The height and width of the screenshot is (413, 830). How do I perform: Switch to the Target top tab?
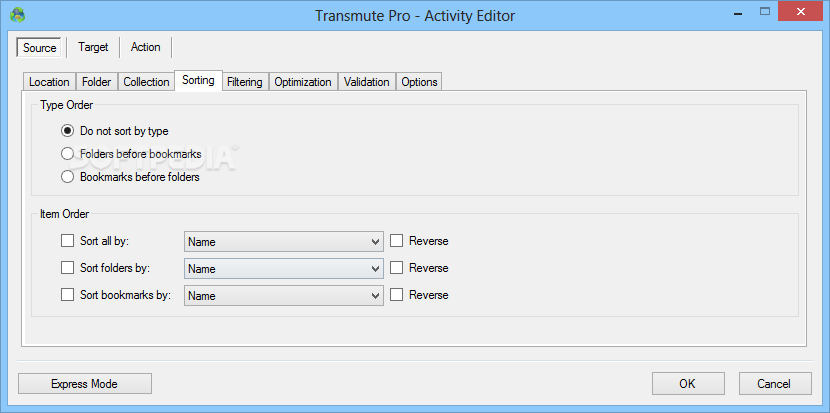pyautogui.click(x=93, y=47)
